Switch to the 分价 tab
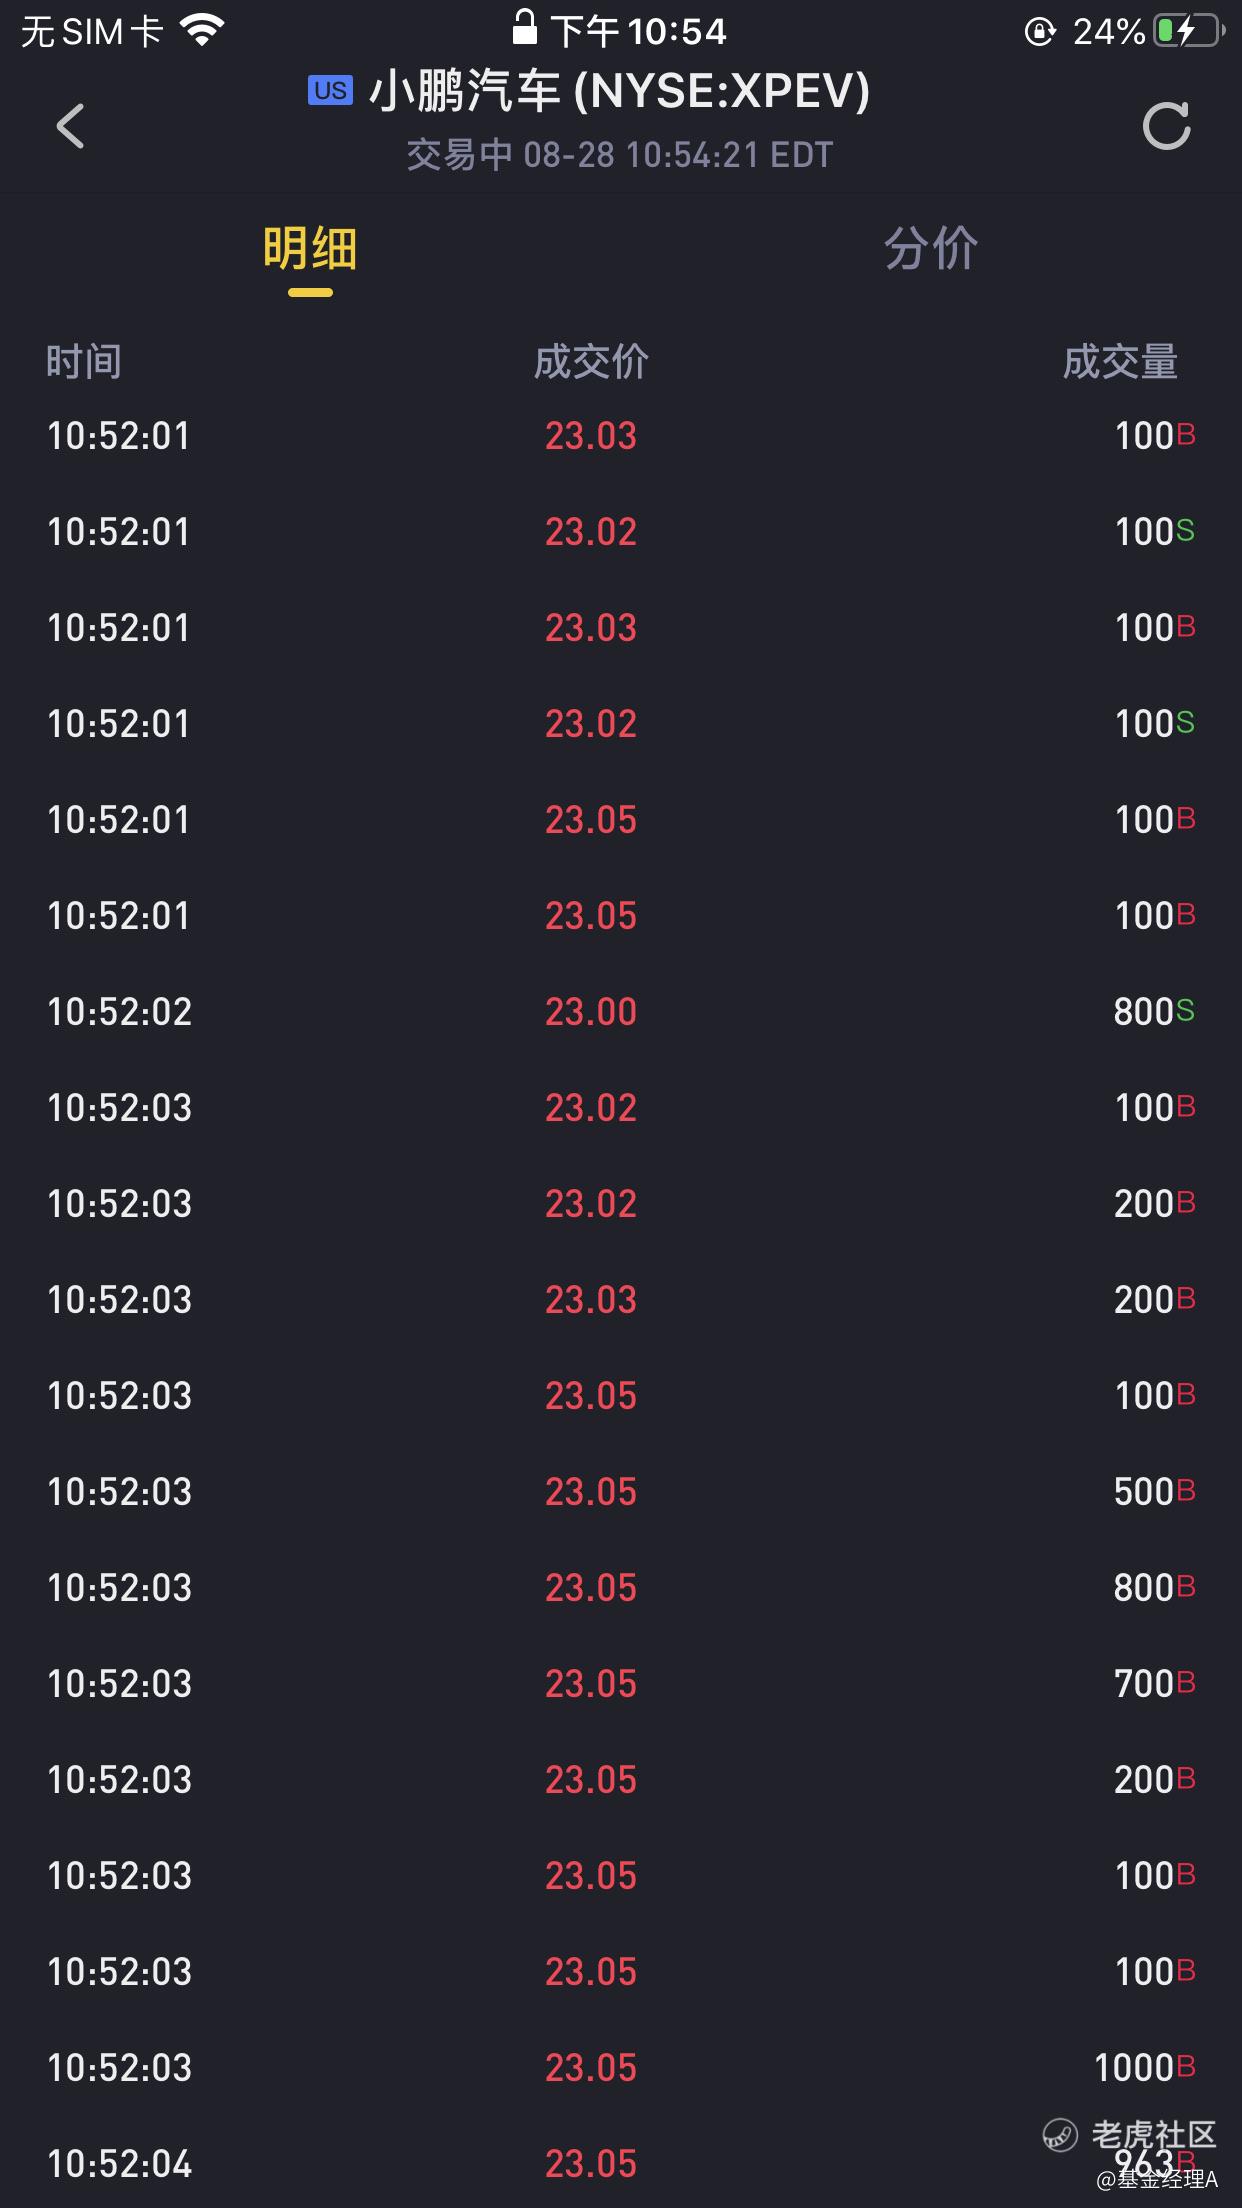1242x2208 pixels. point(931,247)
